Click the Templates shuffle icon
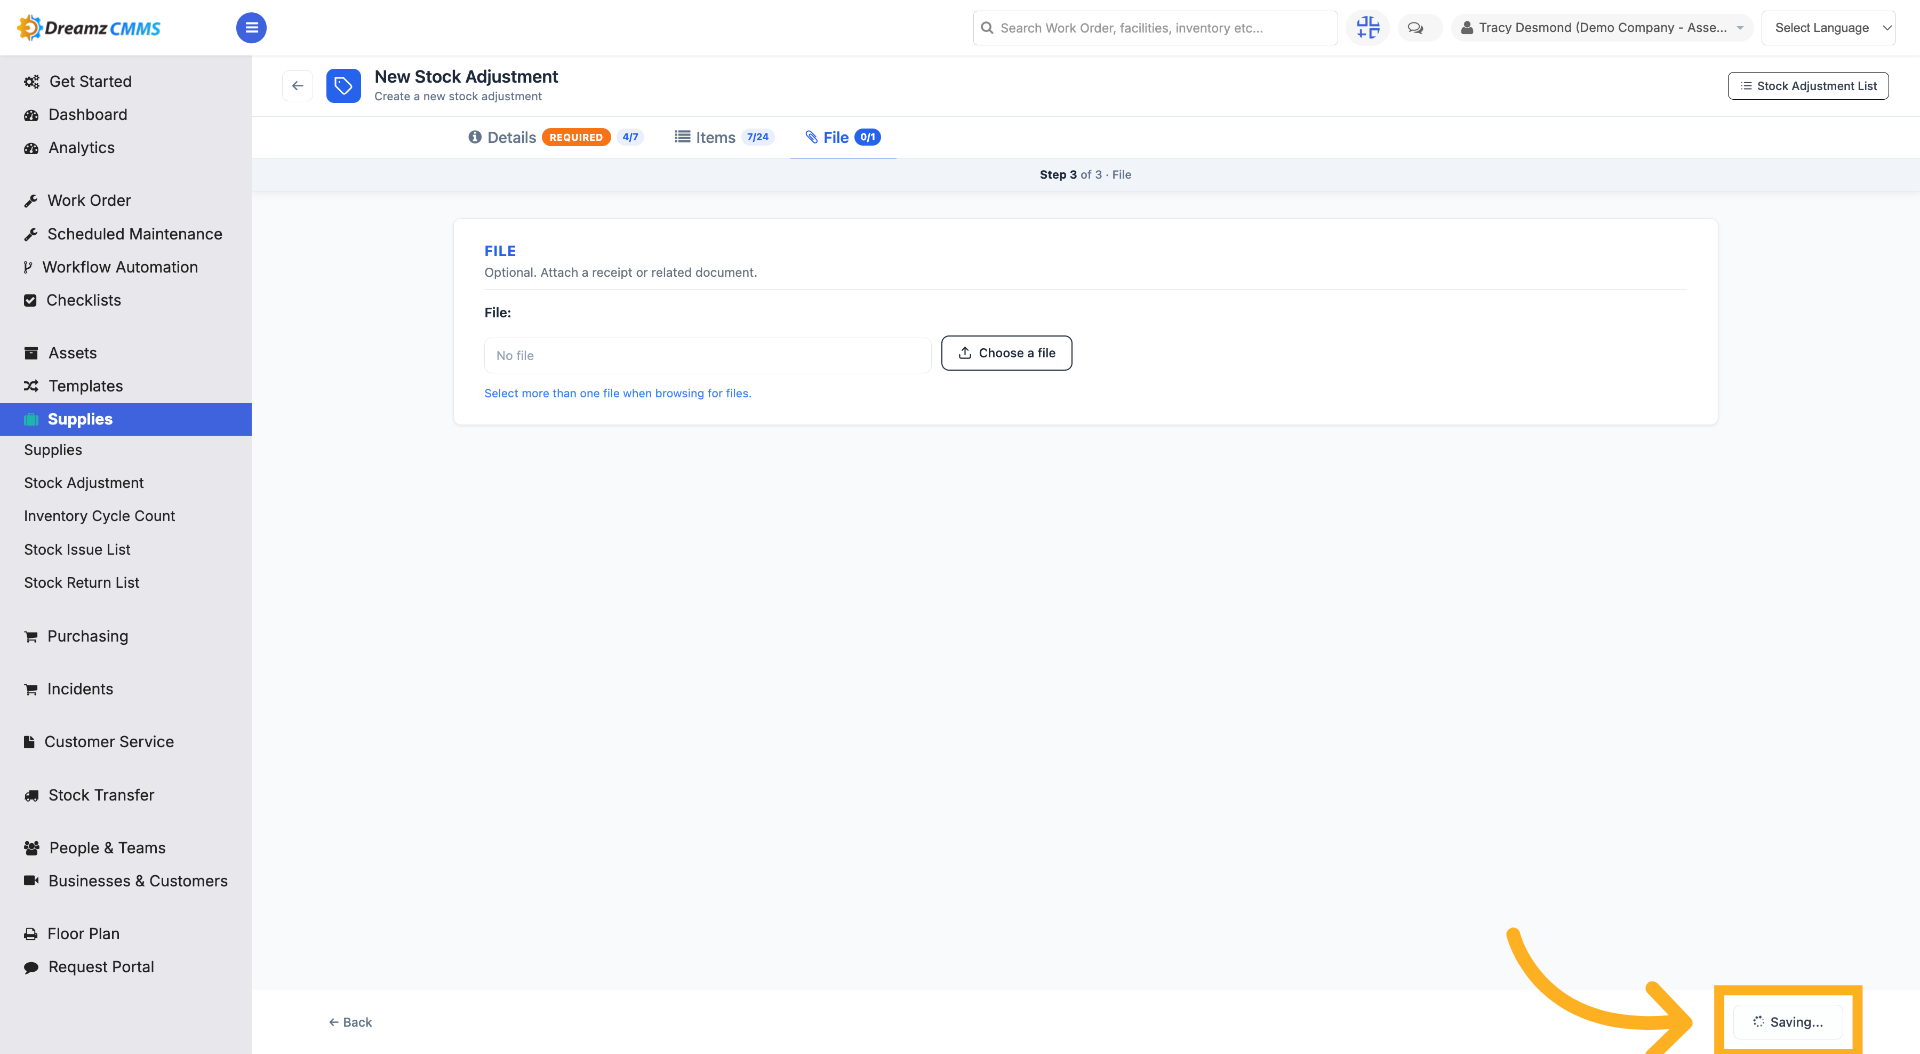 pyautogui.click(x=32, y=386)
